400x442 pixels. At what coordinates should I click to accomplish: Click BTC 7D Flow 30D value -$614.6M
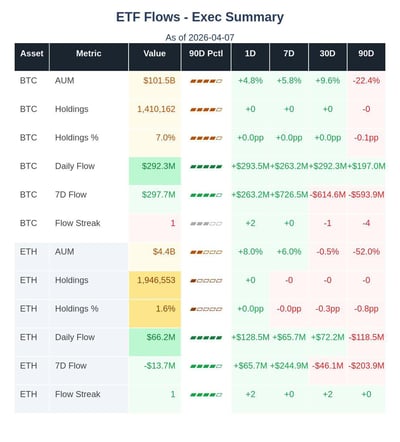(x=328, y=195)
